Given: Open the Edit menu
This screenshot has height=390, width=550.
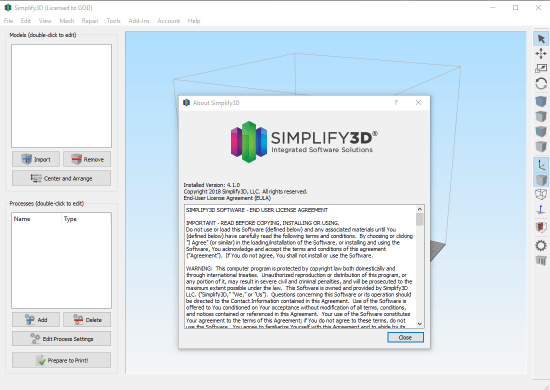Looking at the screenshot, I should pos(26,21).
